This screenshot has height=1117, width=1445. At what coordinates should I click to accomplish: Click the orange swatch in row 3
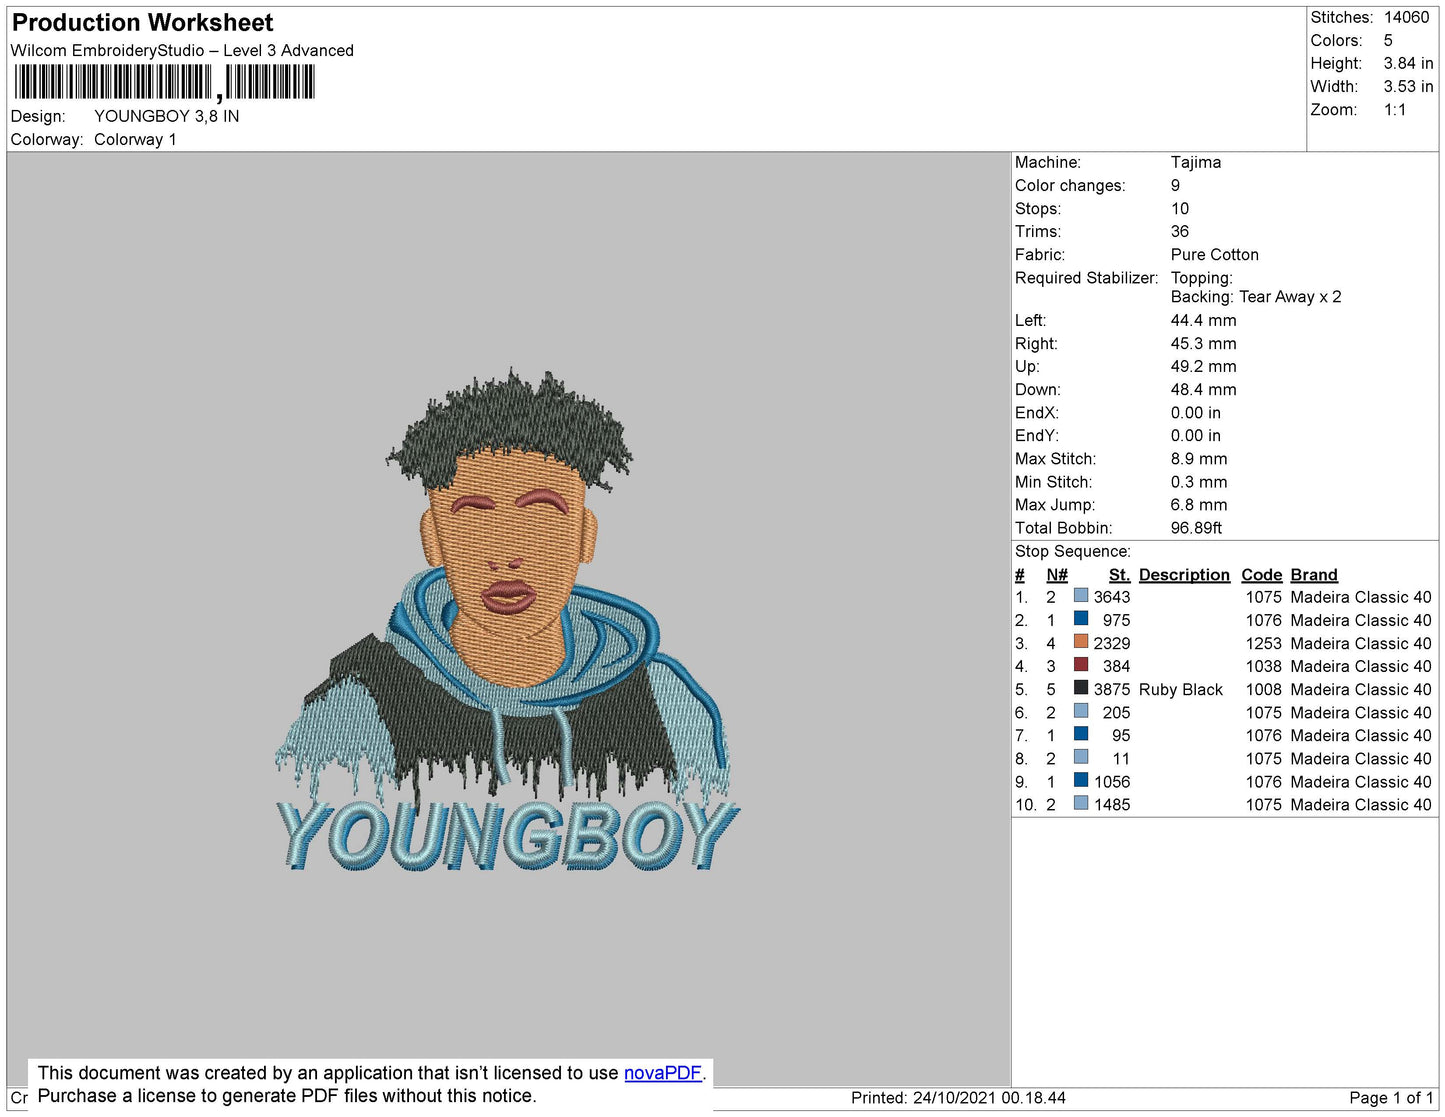click(1081, 641)
